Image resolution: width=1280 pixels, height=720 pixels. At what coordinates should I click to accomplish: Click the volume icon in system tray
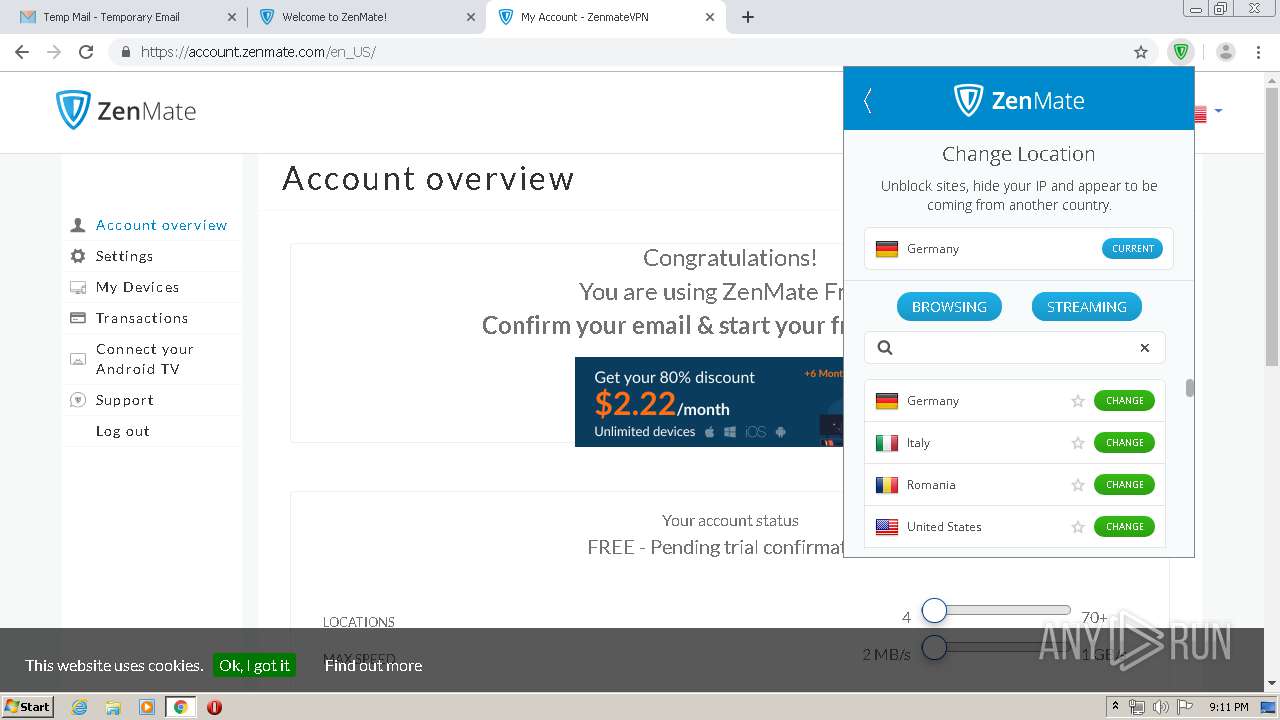[x=1160, y=707]
